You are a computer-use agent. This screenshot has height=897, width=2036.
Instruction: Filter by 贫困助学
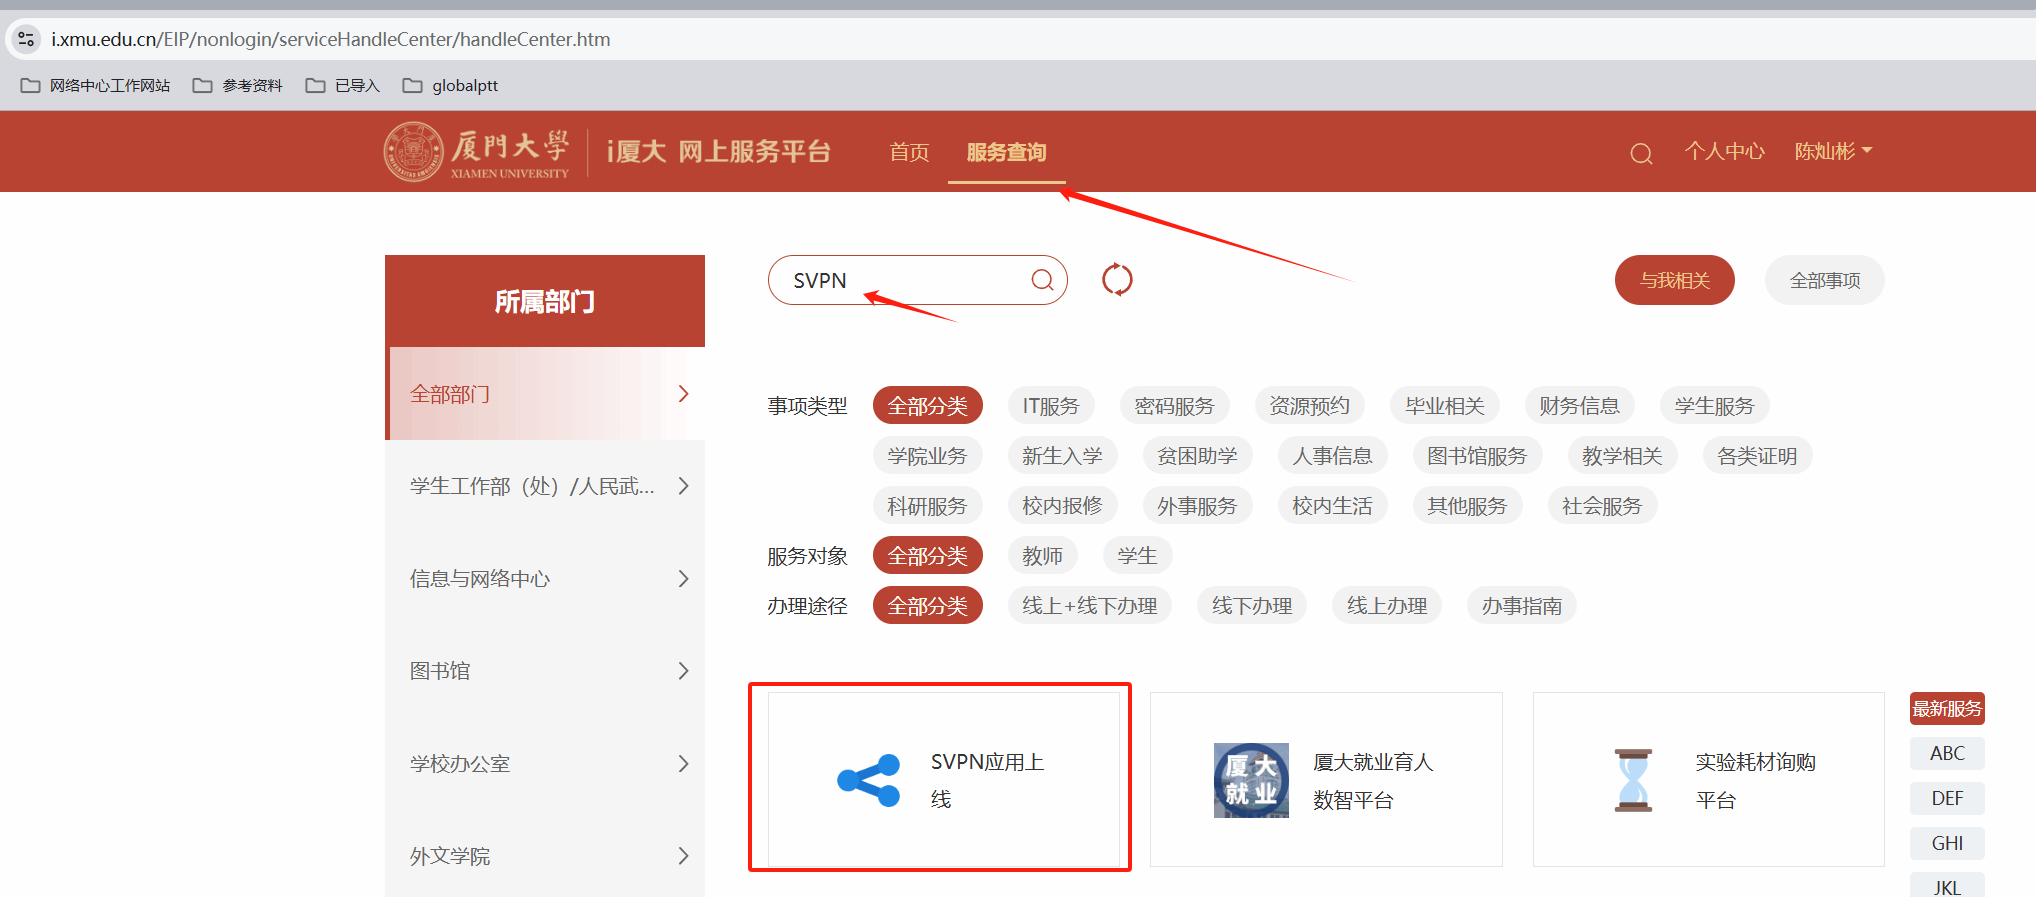[x=1198, y=456]
